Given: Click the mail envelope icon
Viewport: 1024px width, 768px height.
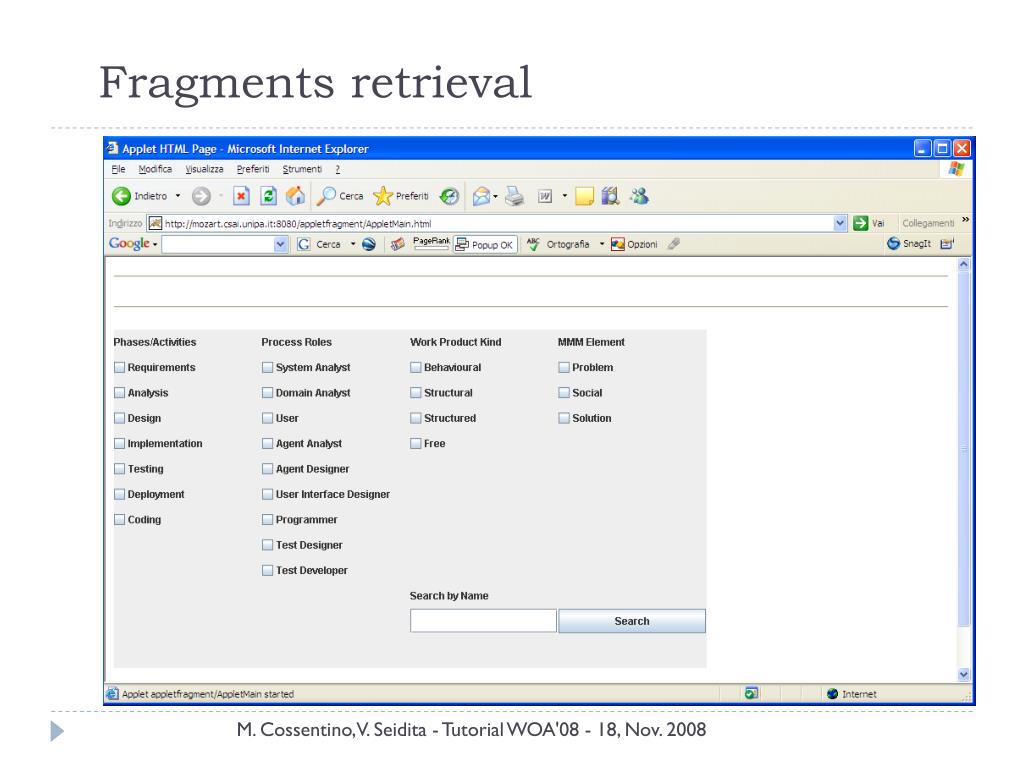Looking at the screenshot, I should pyautogui.click(x=481, y=196).
